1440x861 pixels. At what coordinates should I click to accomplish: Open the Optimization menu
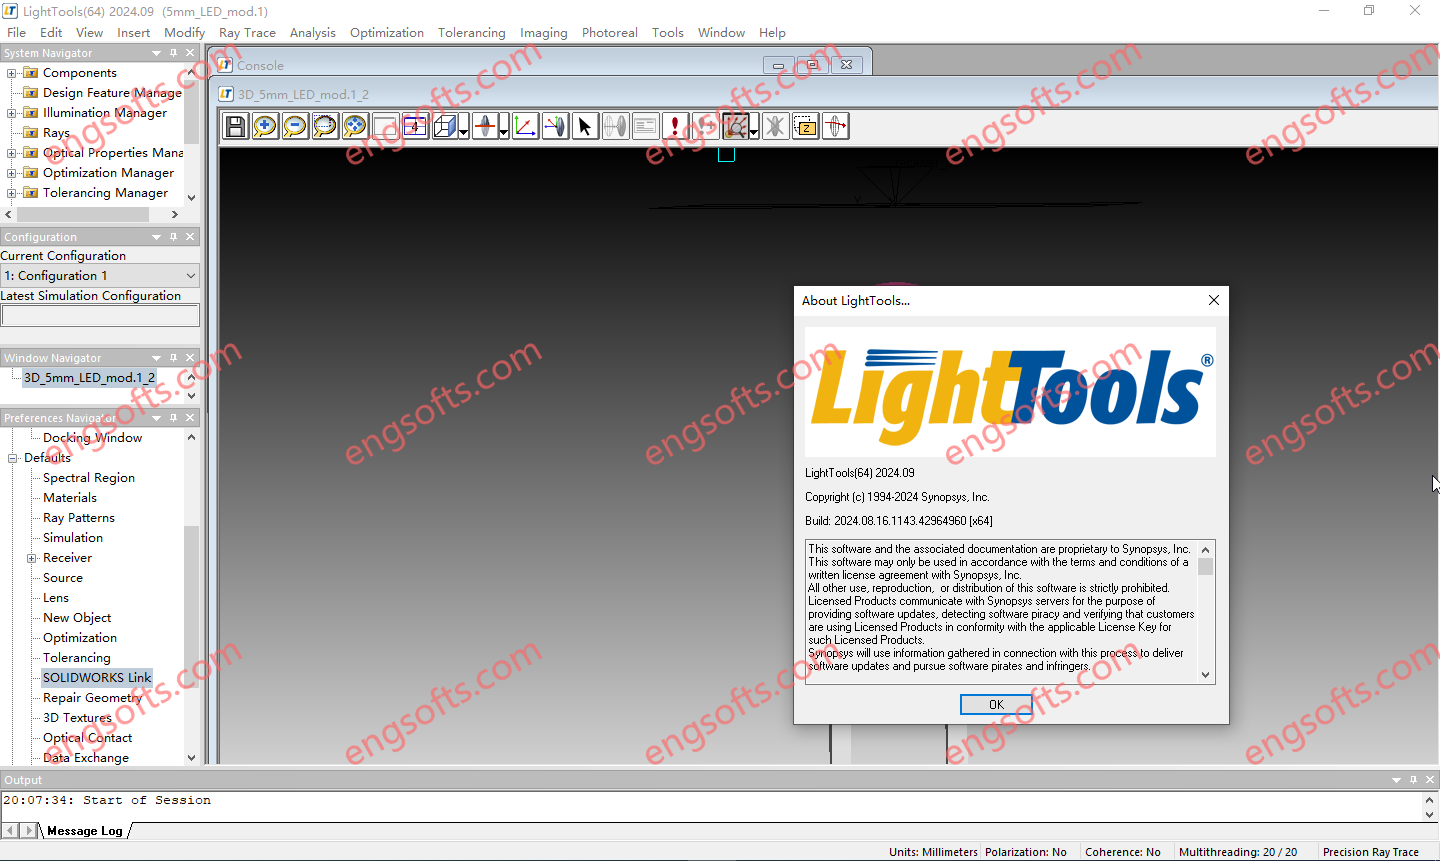point(387,32)
